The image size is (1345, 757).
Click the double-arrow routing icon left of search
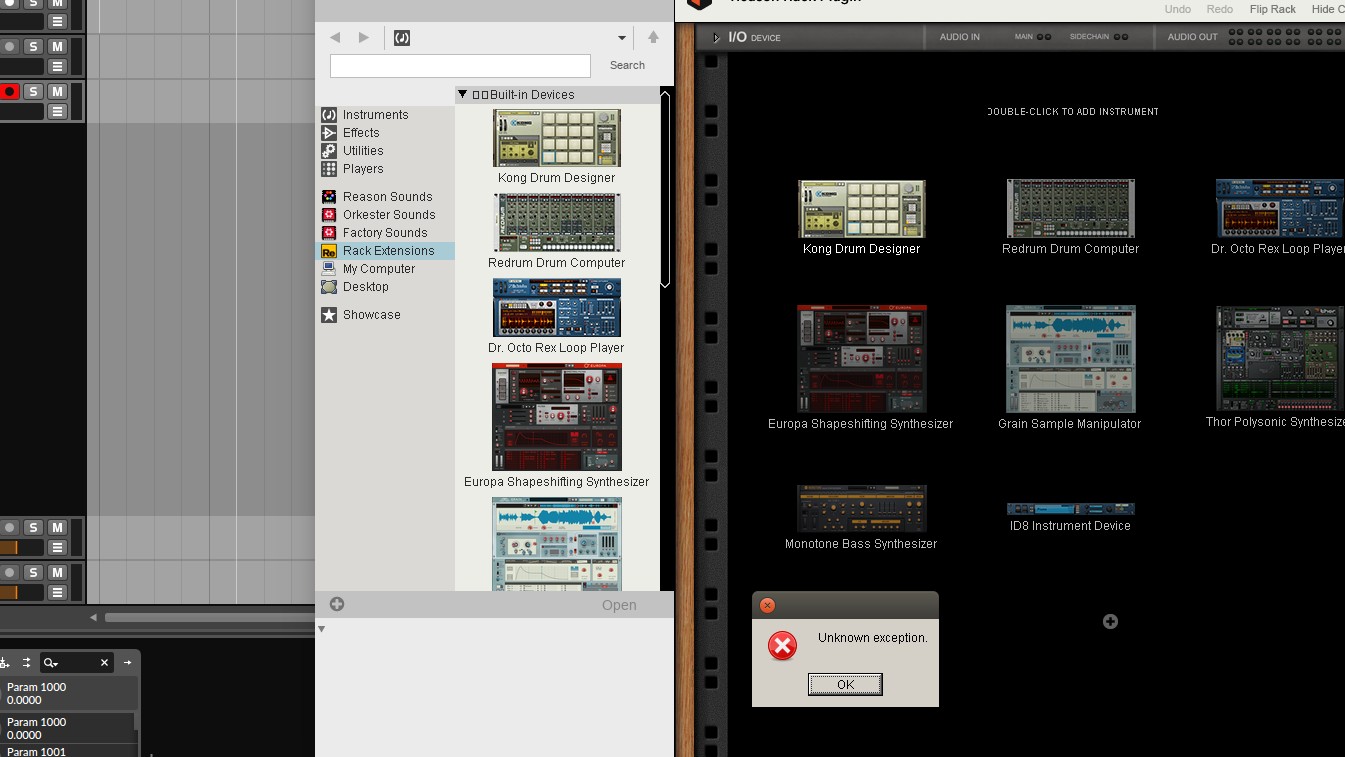[x=27, y=663]
